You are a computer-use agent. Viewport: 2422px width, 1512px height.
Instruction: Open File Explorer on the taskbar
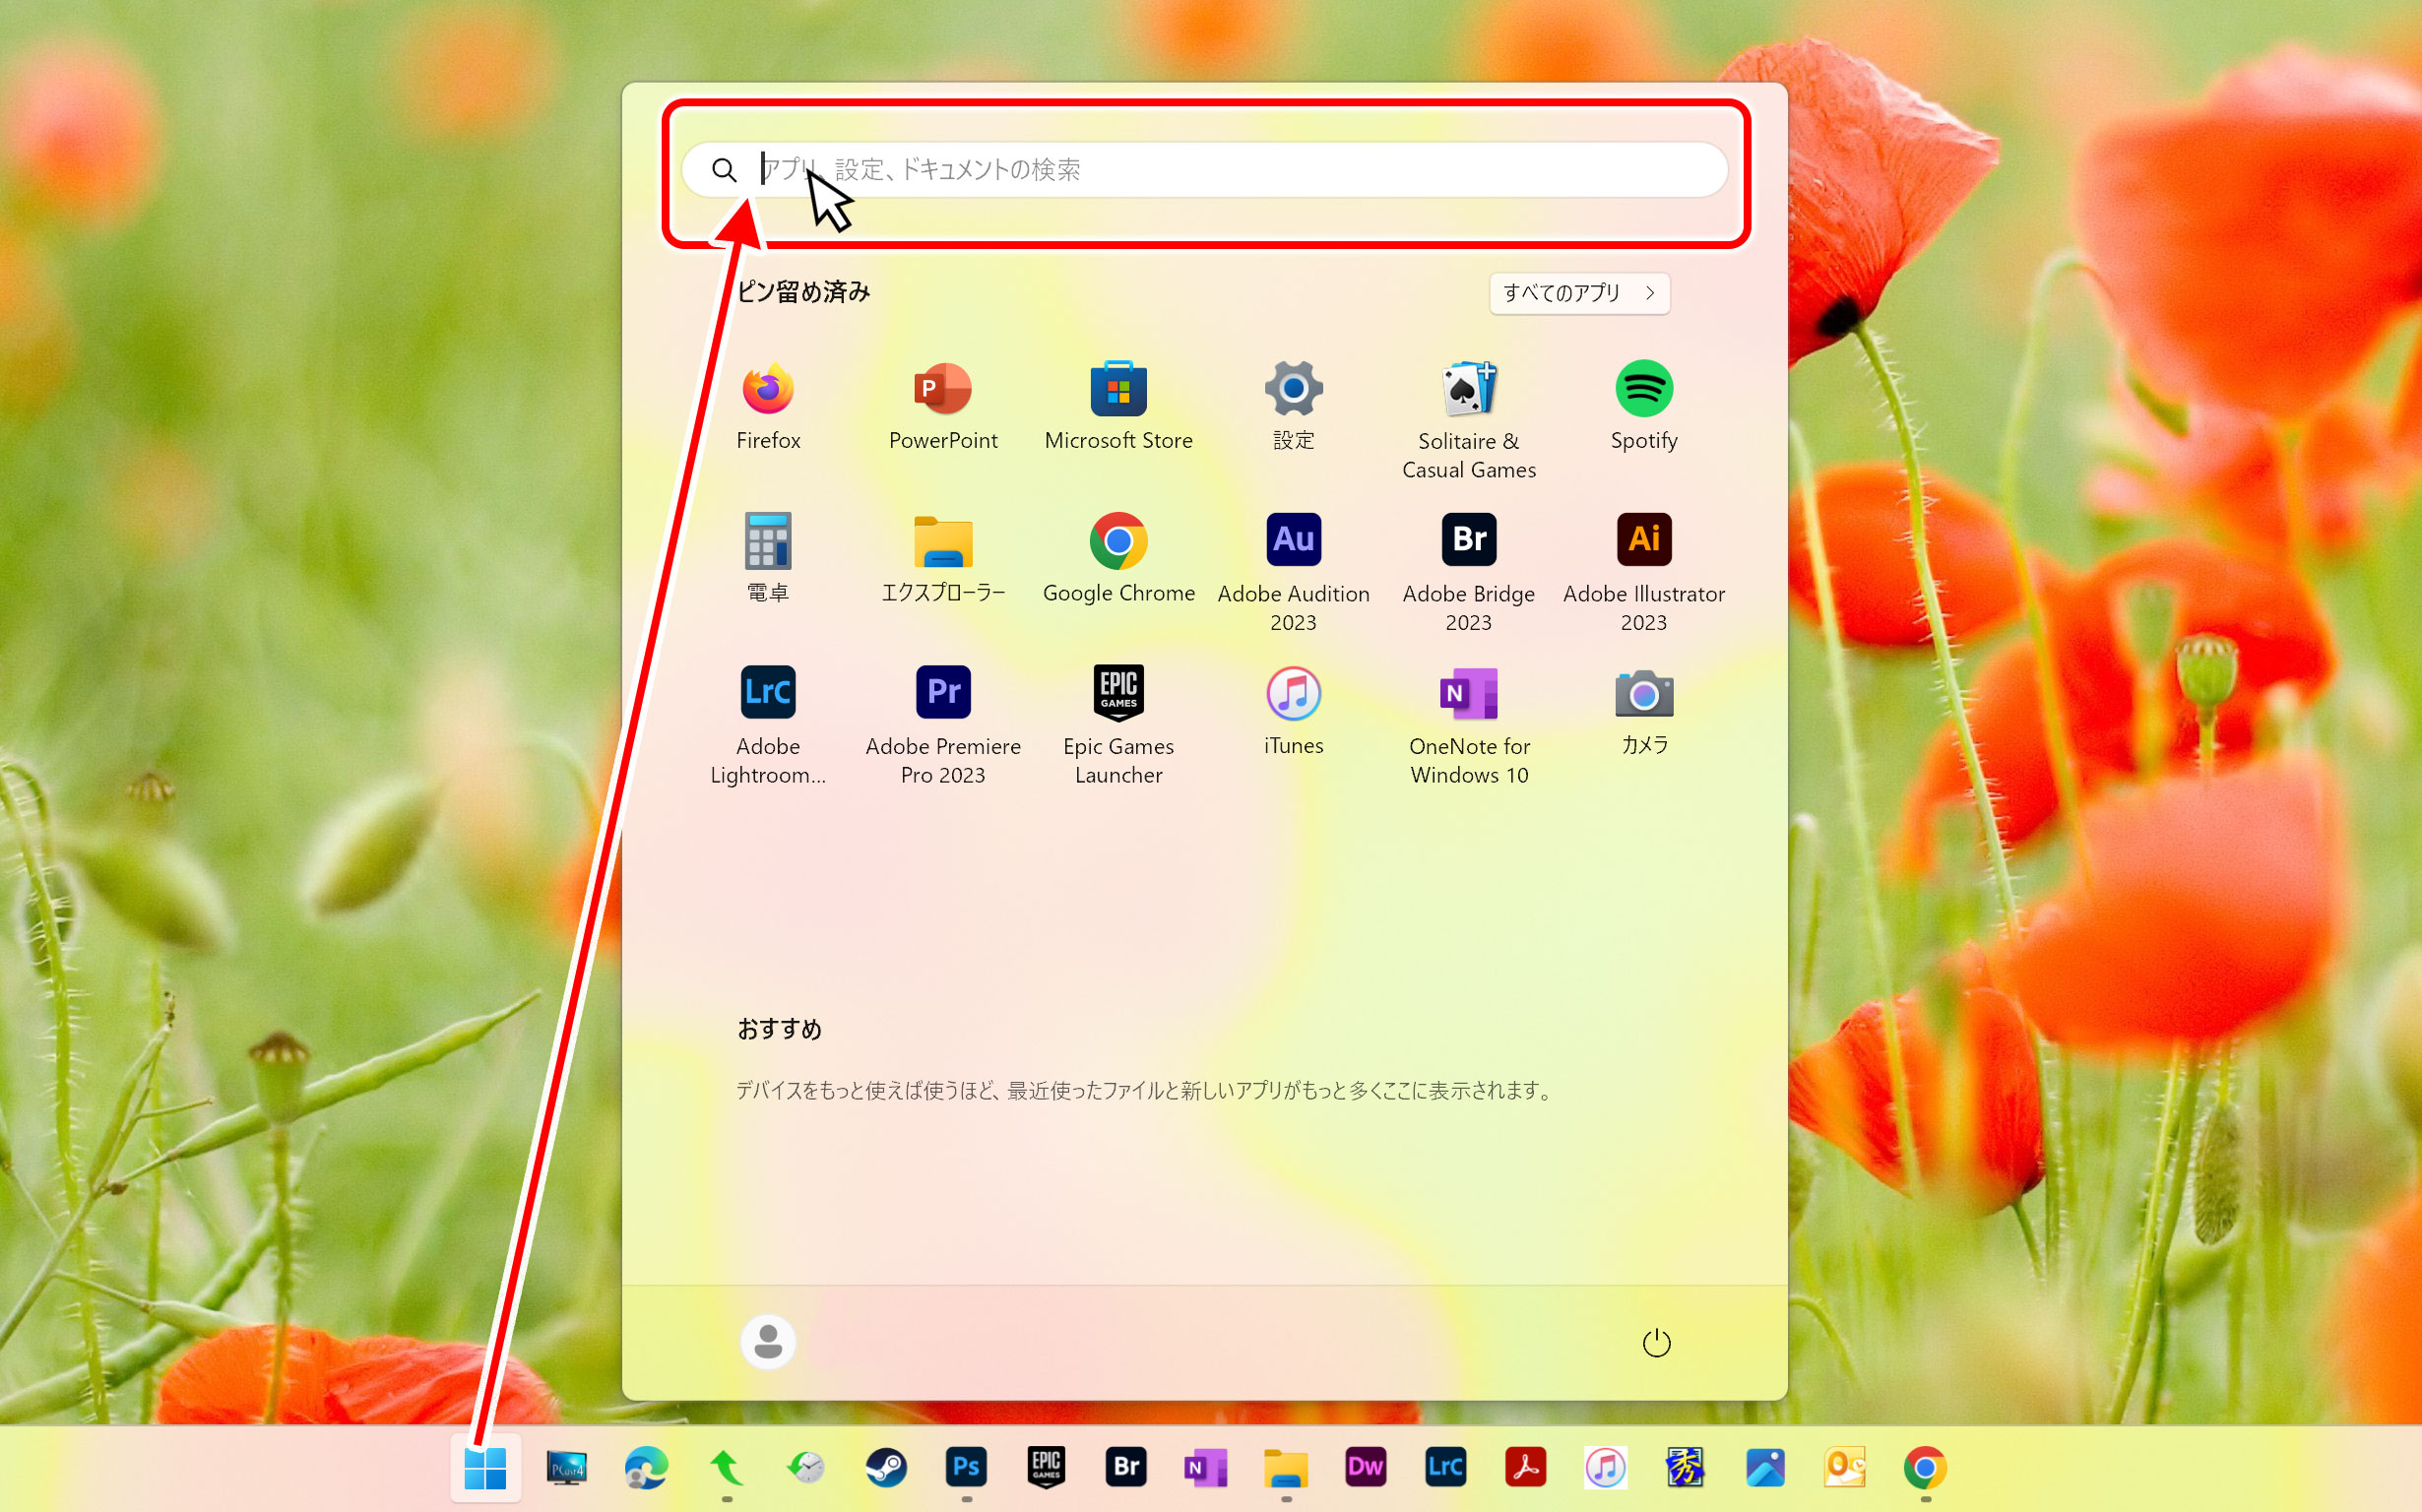1285,1467
